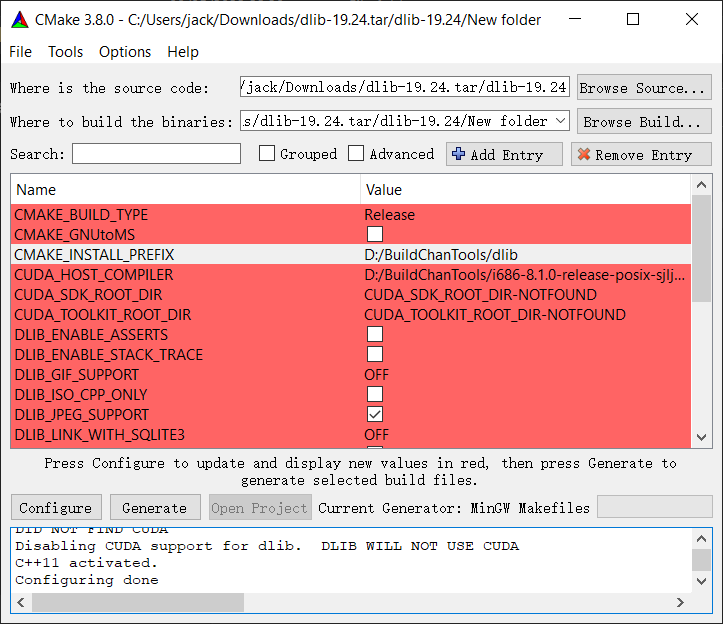723x624 pixels.
Task: Open the File menu
Action: 20,52
